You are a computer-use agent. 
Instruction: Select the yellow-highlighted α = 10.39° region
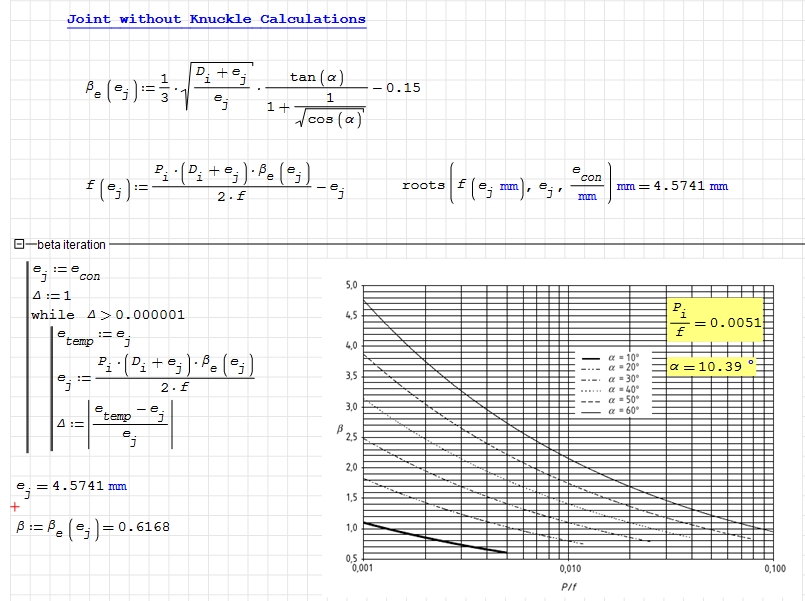(x=713, y=367)
